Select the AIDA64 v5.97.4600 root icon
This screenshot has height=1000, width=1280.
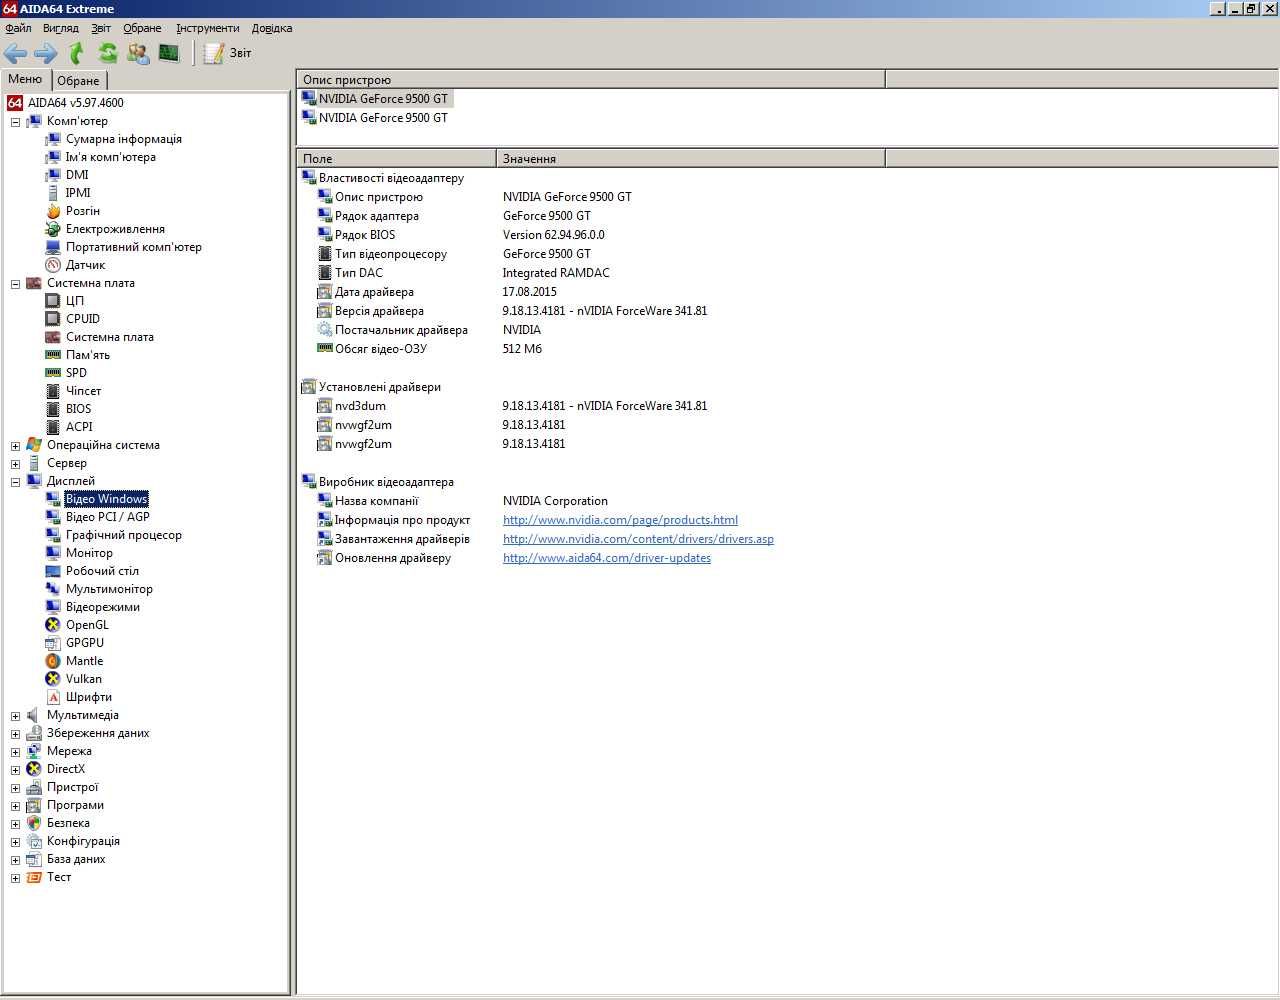[x=15, y=103]
